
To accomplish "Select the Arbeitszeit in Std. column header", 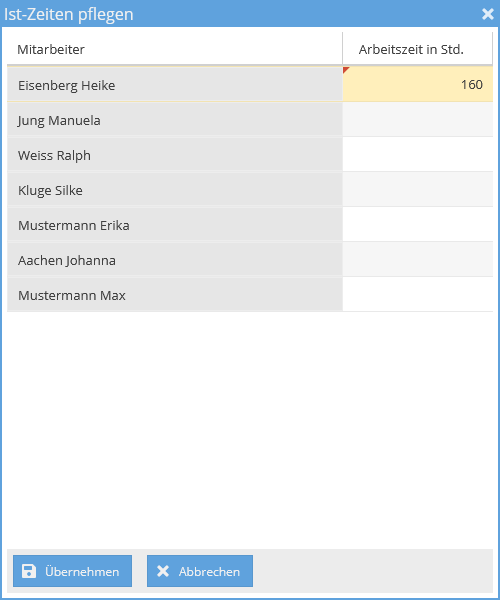I will click(417, 49).
